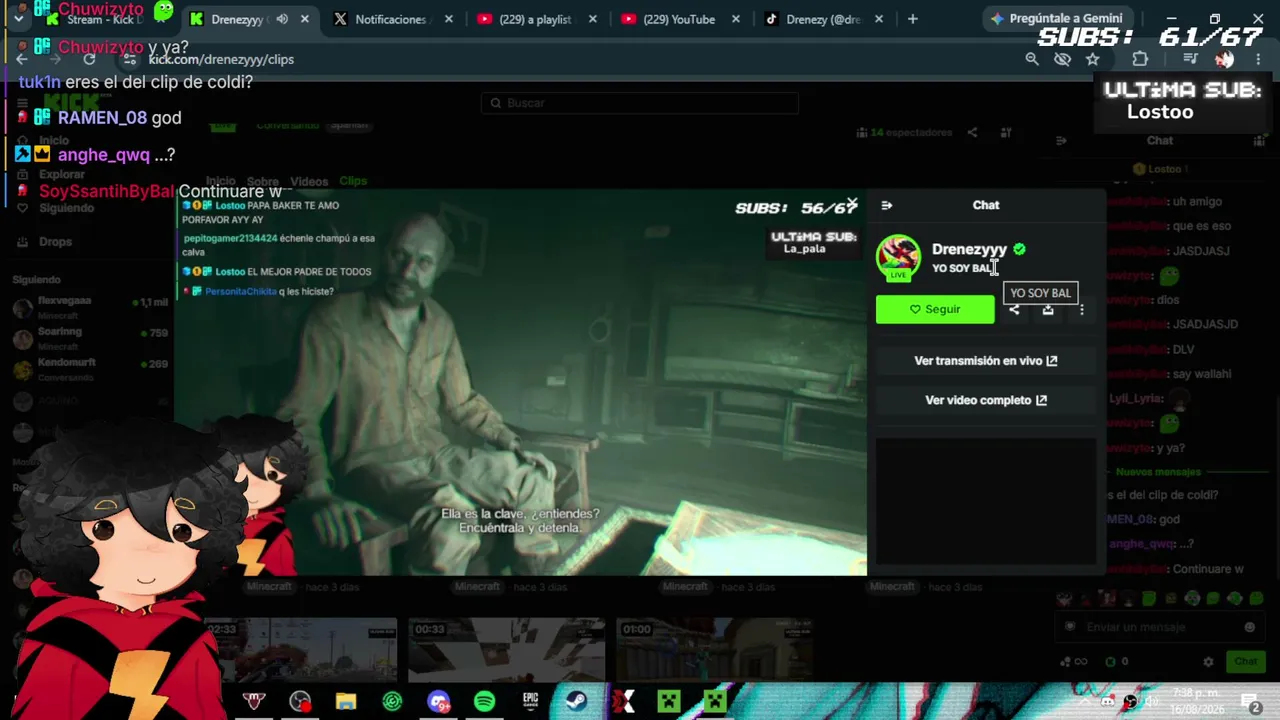Image resolution: width=1280 pixels, height=720 pixels.
Task: Open Drenezyyy's profile avatar
Action: pyautogui.click(x=898, y=257)
